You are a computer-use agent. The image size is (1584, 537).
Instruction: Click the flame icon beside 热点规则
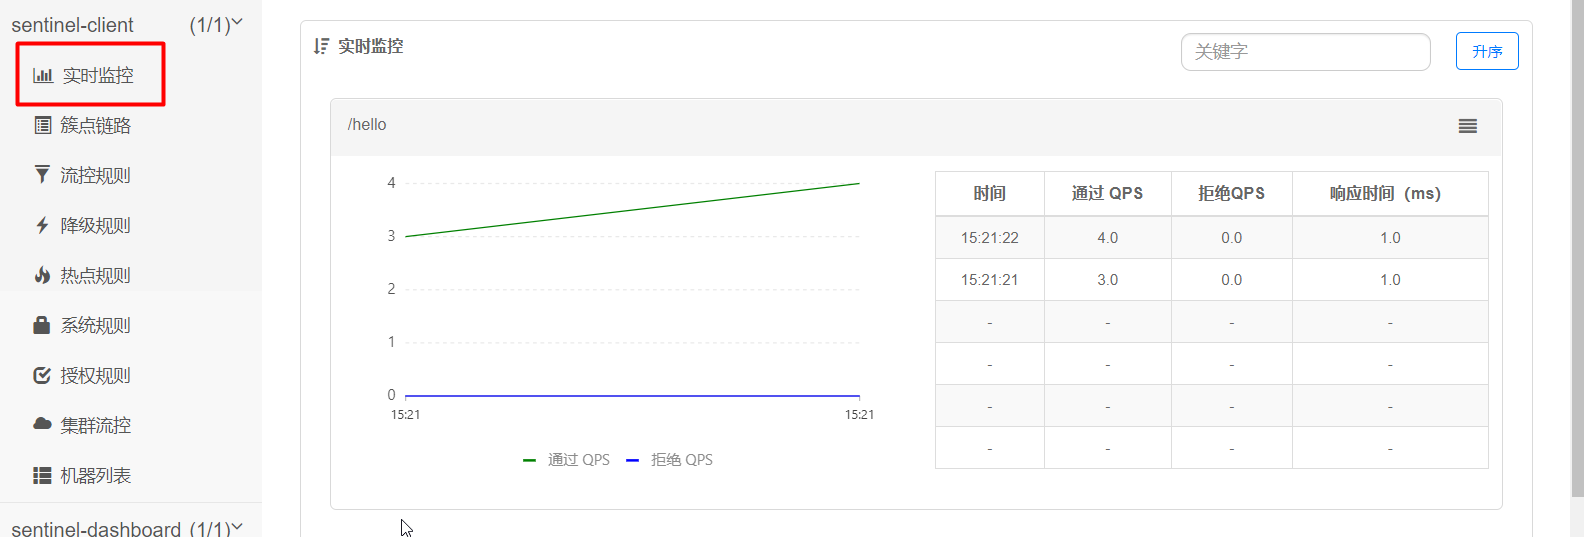click(x=42, y=275)
